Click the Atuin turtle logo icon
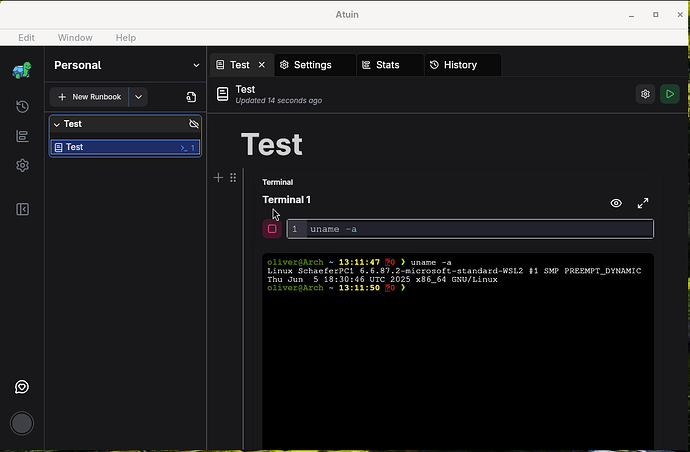This screenshot has height=452, width=690. click(22, 70)
